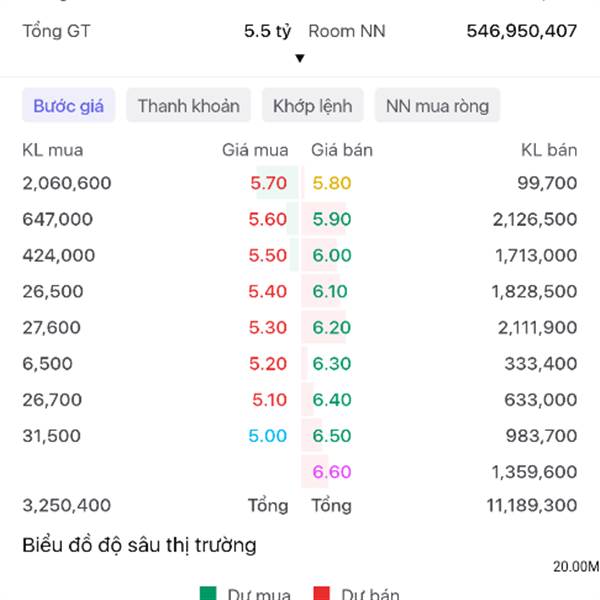Tap the ask price 5.90
600x600 pixels.
coord(332,219)
